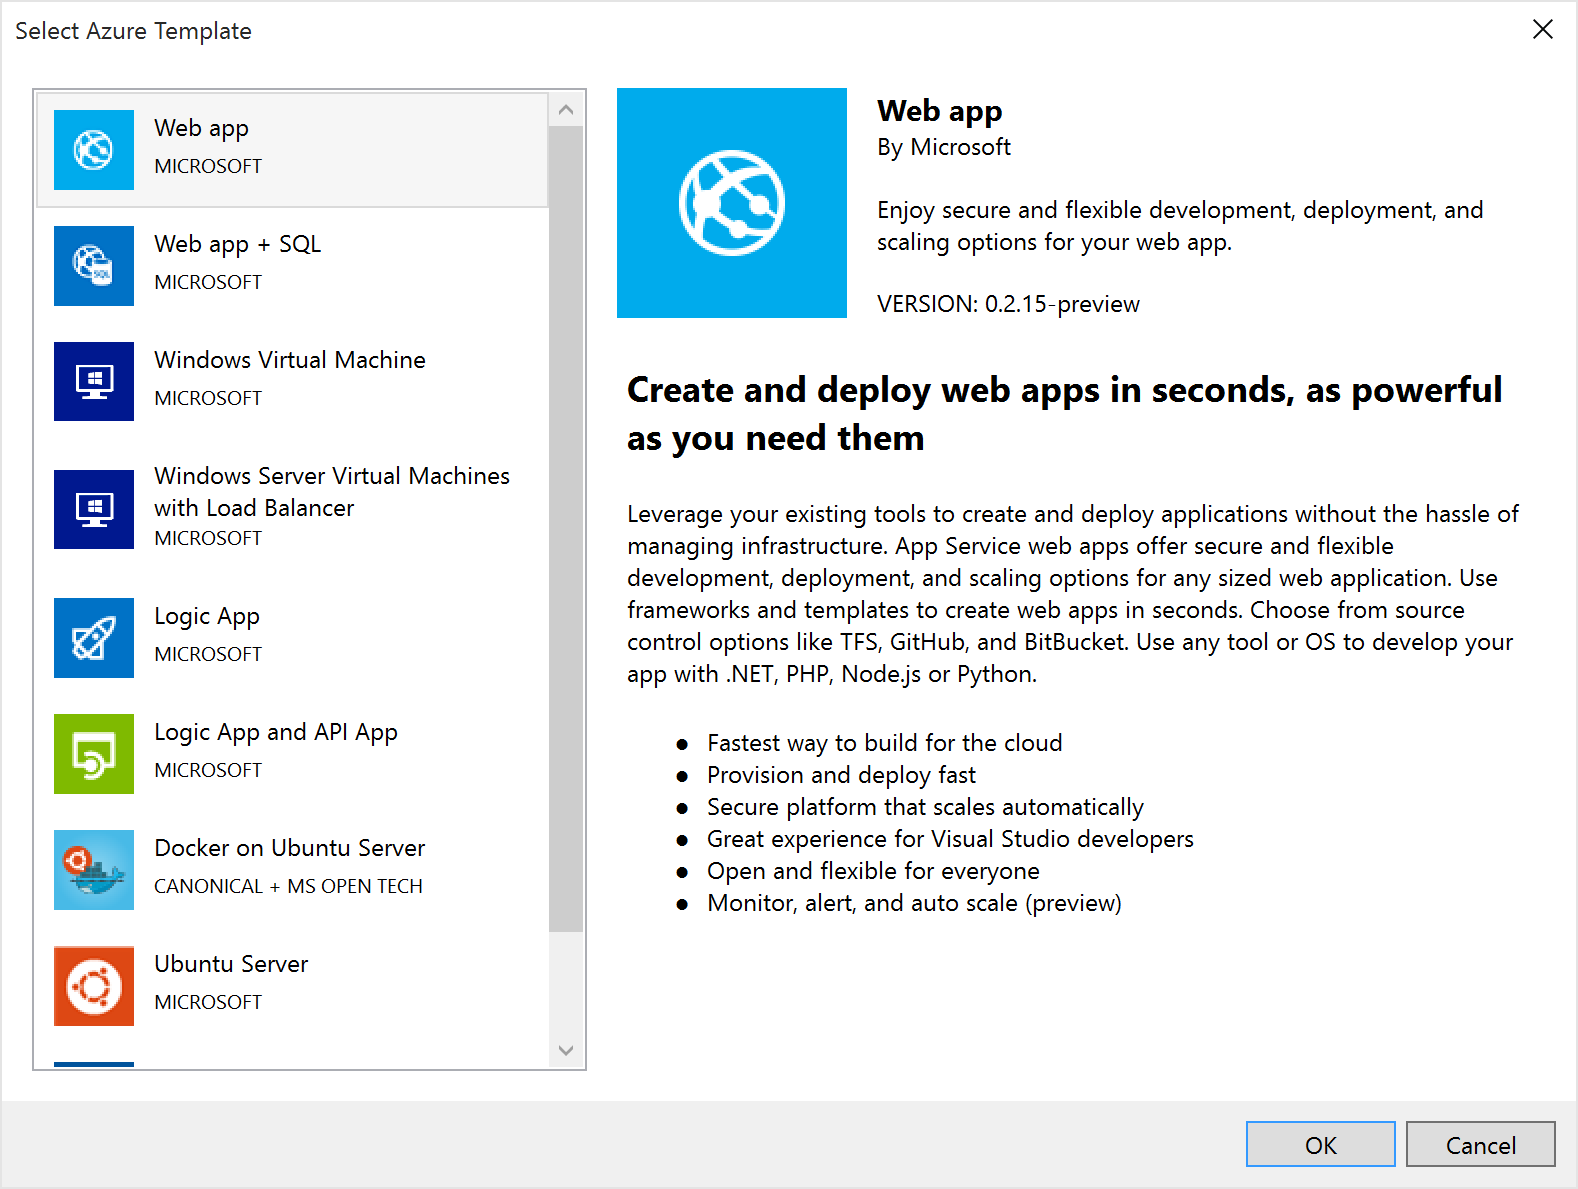Pick "Windows Server Virtual Machines with Load Balancer"
This screenshot has height=1189, width=1578.
(332, 492)
